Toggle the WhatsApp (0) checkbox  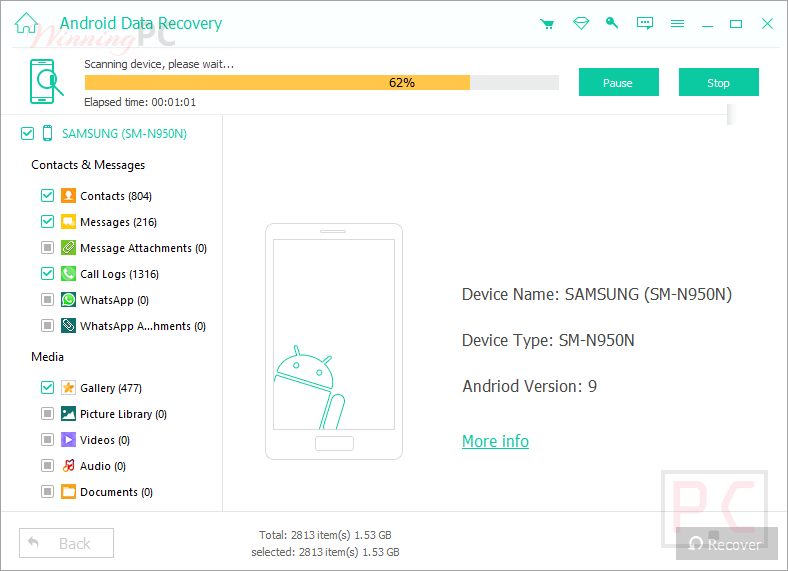pos(47,300)
